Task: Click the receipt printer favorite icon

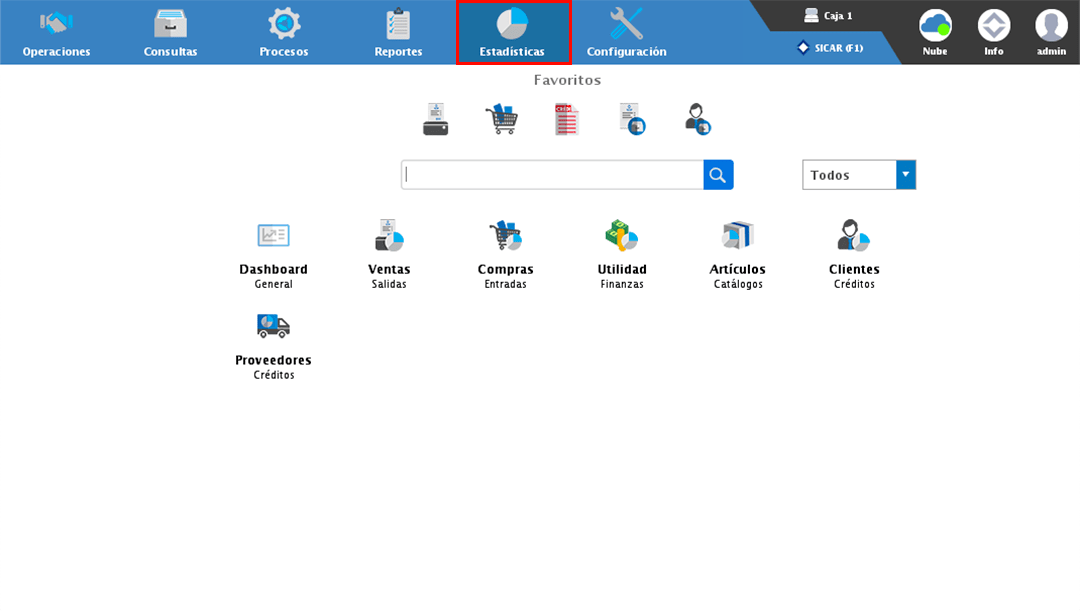Action: pyautogui.click(x=435, y=120)
